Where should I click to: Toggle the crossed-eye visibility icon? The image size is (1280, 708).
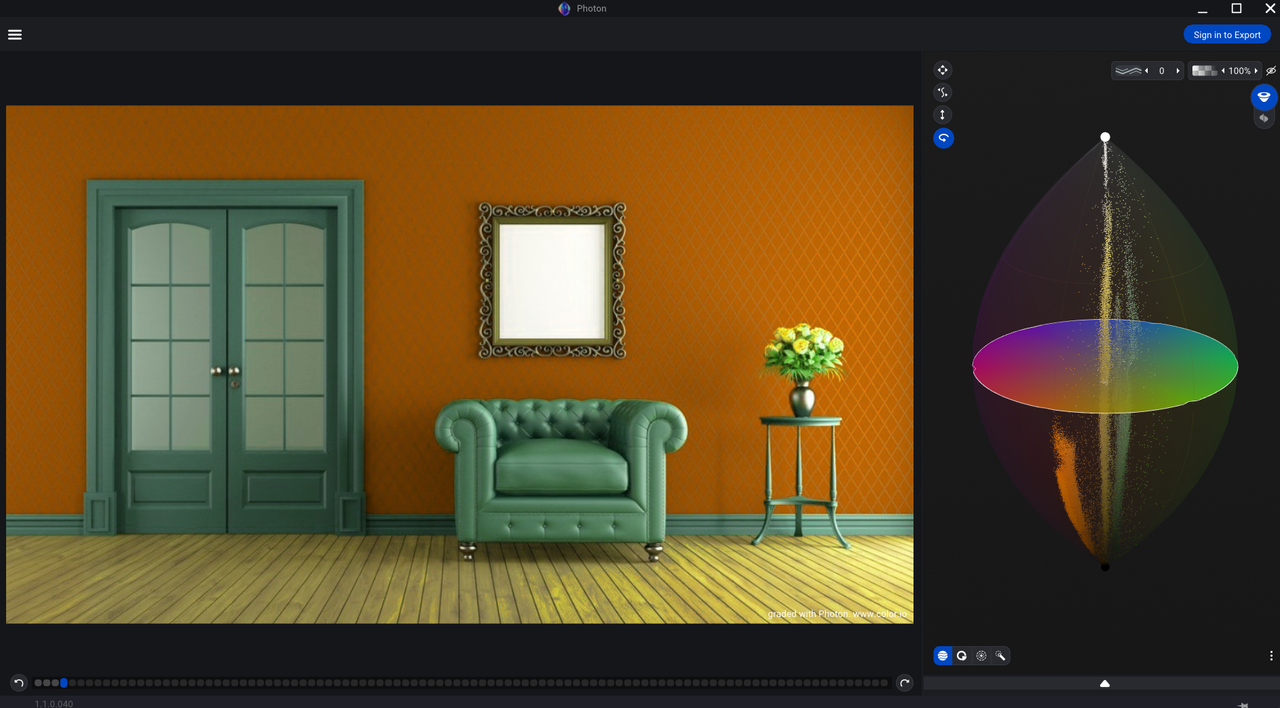(x=1271, y=71)
